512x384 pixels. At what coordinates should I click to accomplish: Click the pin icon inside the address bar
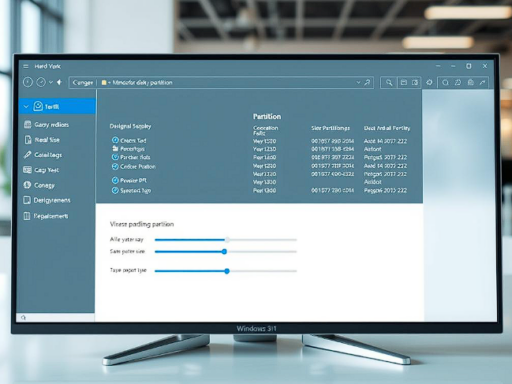tap(367, 82)
